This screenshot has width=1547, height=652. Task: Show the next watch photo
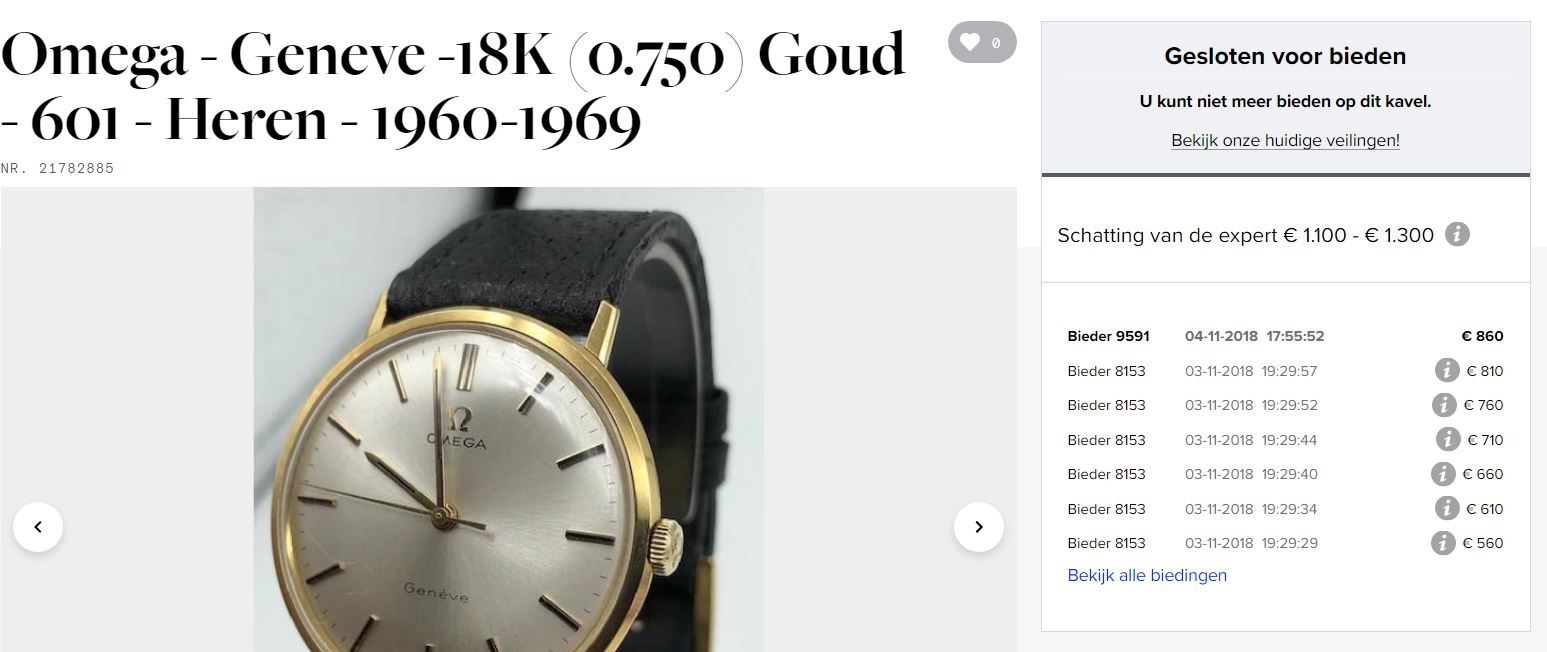[979, 526]
